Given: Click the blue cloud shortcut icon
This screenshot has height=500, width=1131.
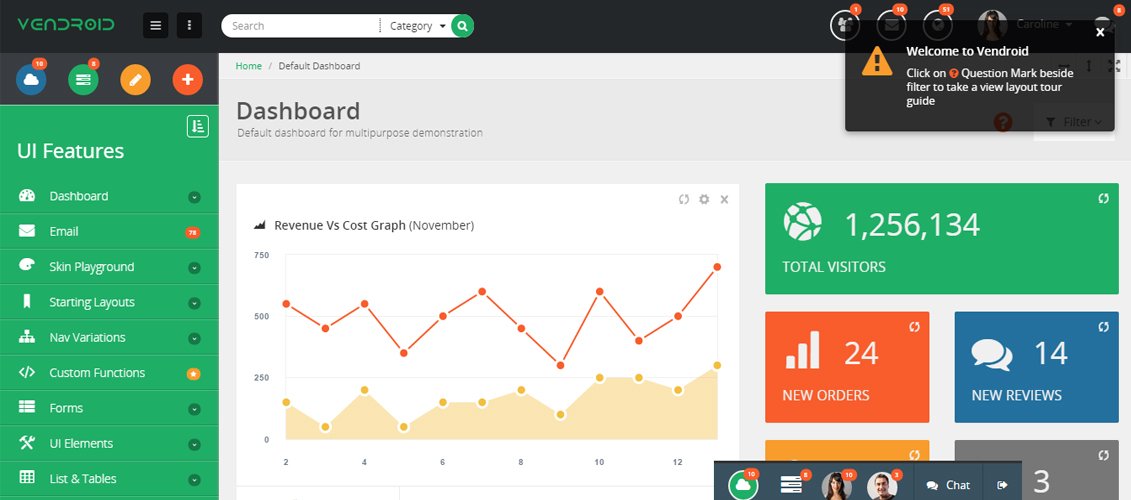Looking at the screenshot, I should pos(31,79).
